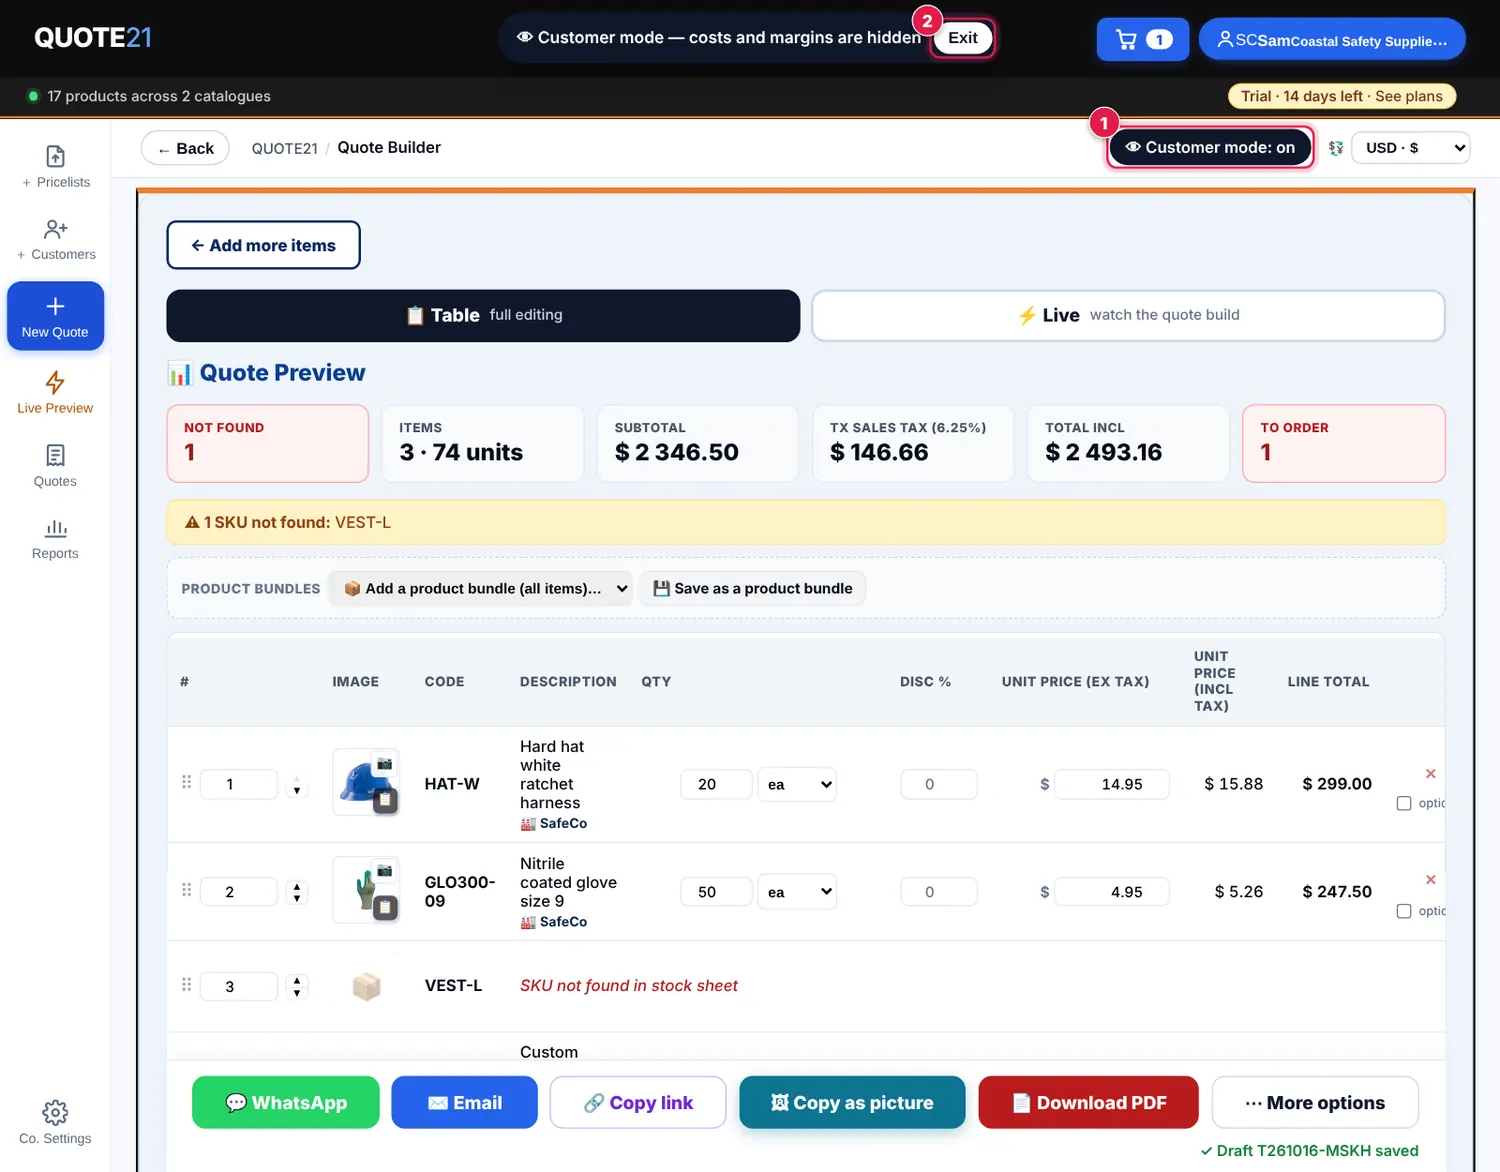Screen dimensions: 1500x1172
Task: Grab the drag handle of row 3
Action: coord(186,984)
